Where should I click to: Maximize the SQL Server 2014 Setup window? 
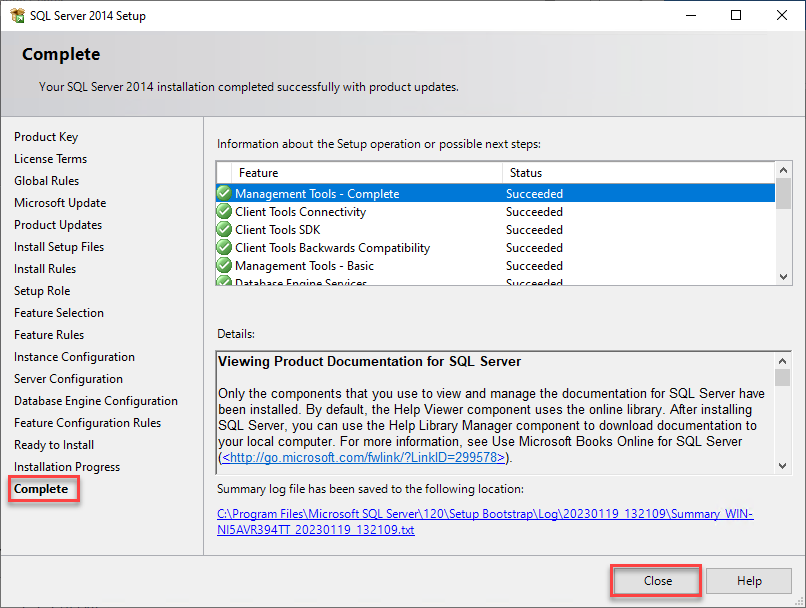(736, 15)
